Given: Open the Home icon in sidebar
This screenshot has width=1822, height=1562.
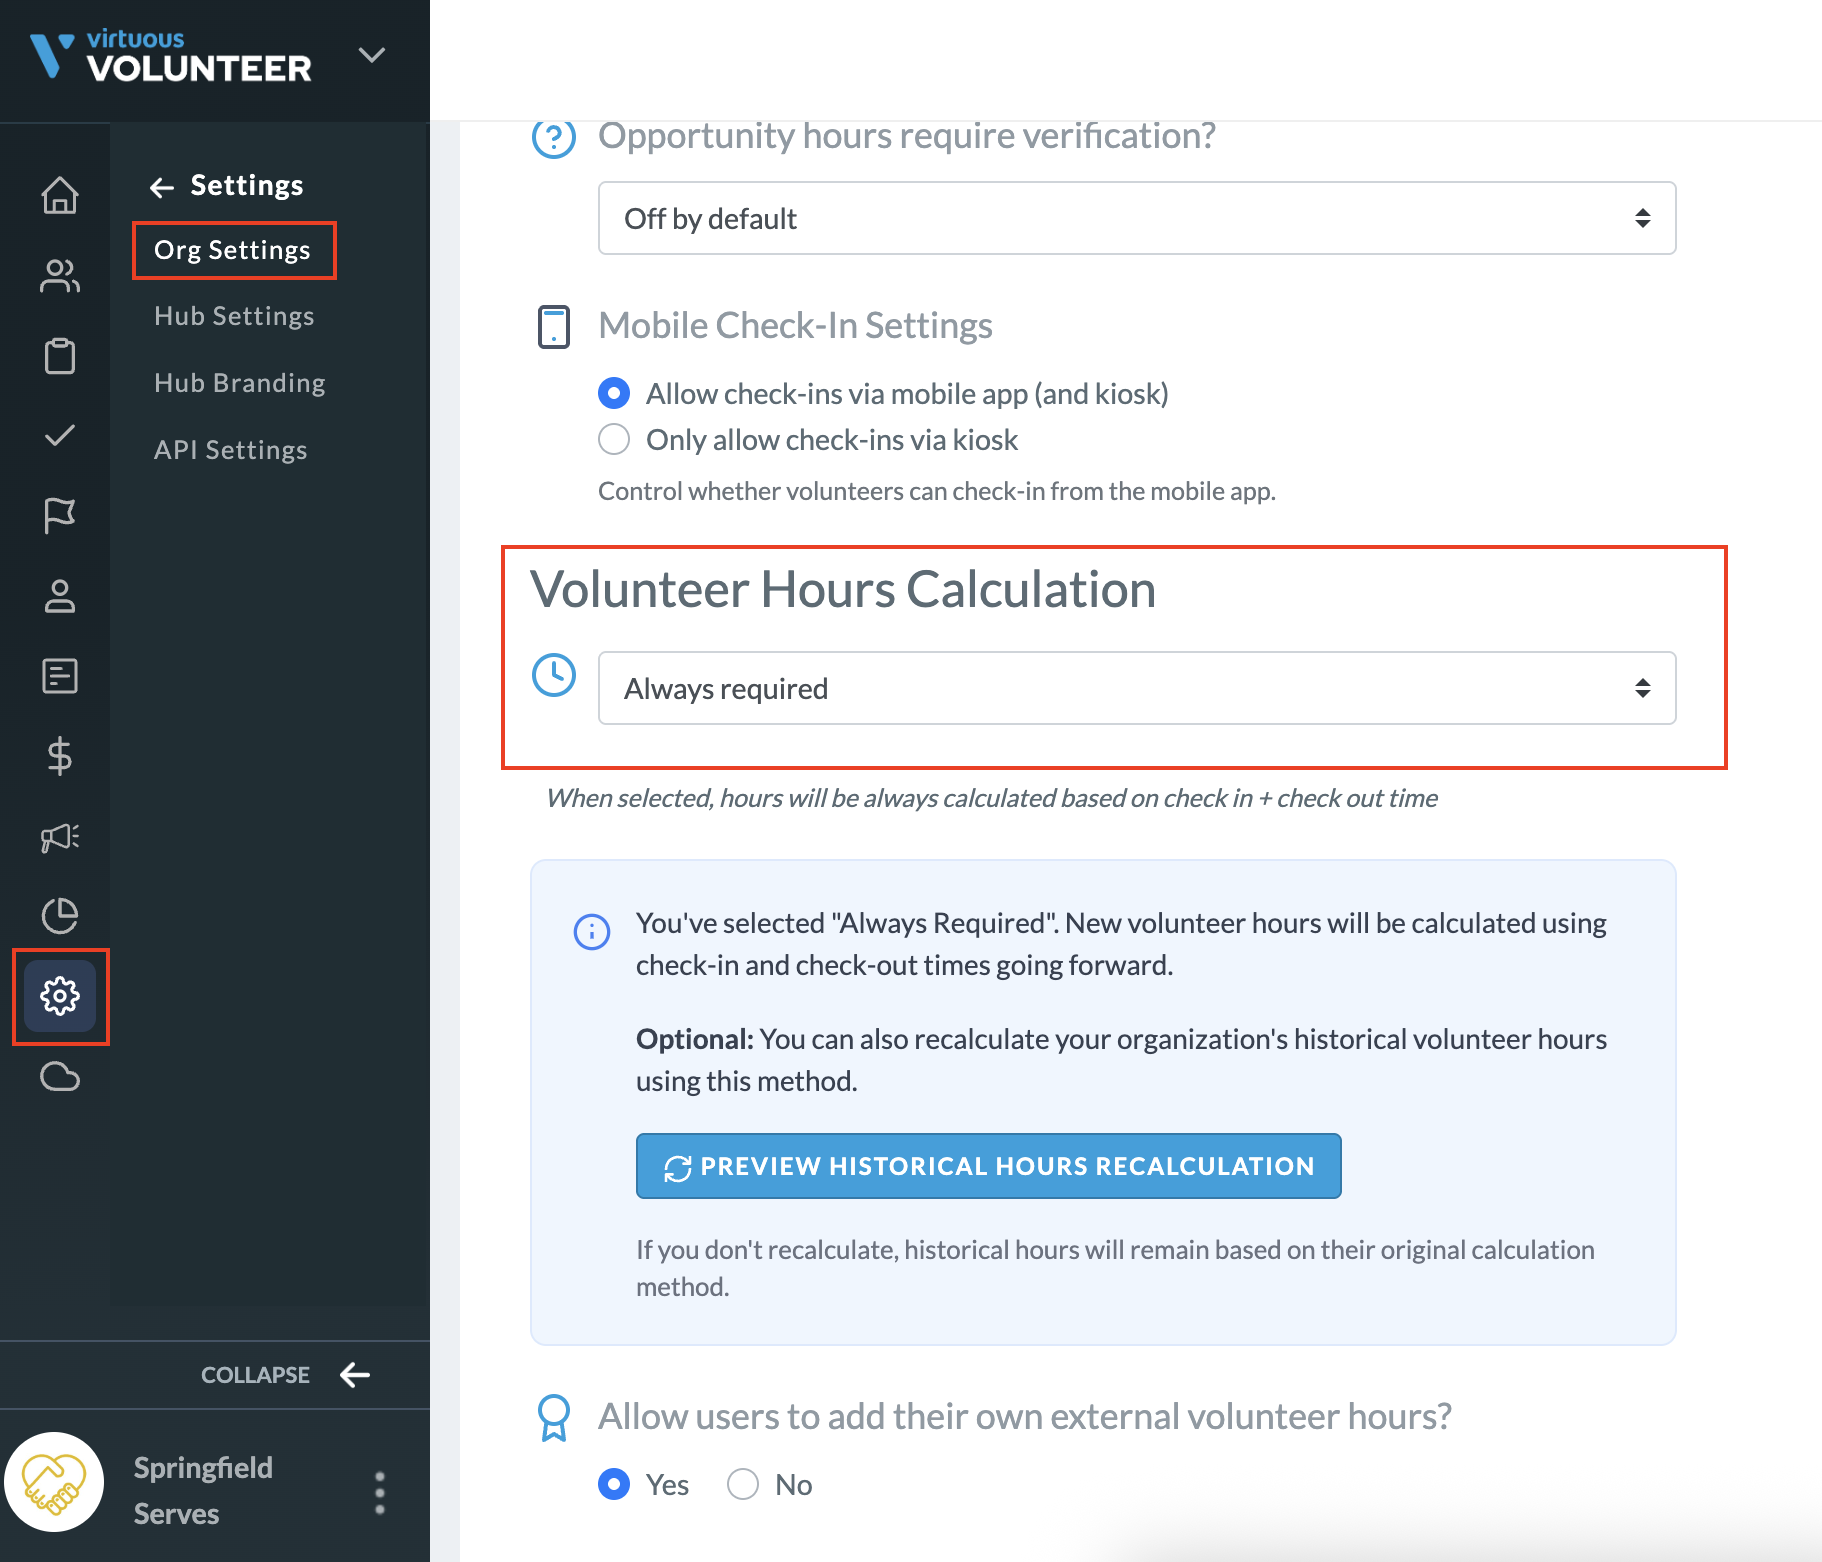Looking at the screenshot, I should [x=60, y=195].
